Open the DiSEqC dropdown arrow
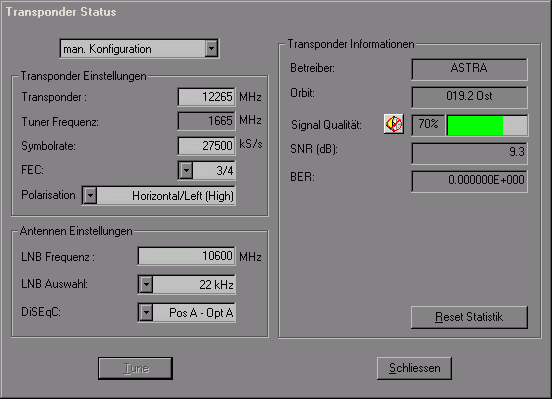The width and height of the screenshot is (552, 399). pos(146,312)
